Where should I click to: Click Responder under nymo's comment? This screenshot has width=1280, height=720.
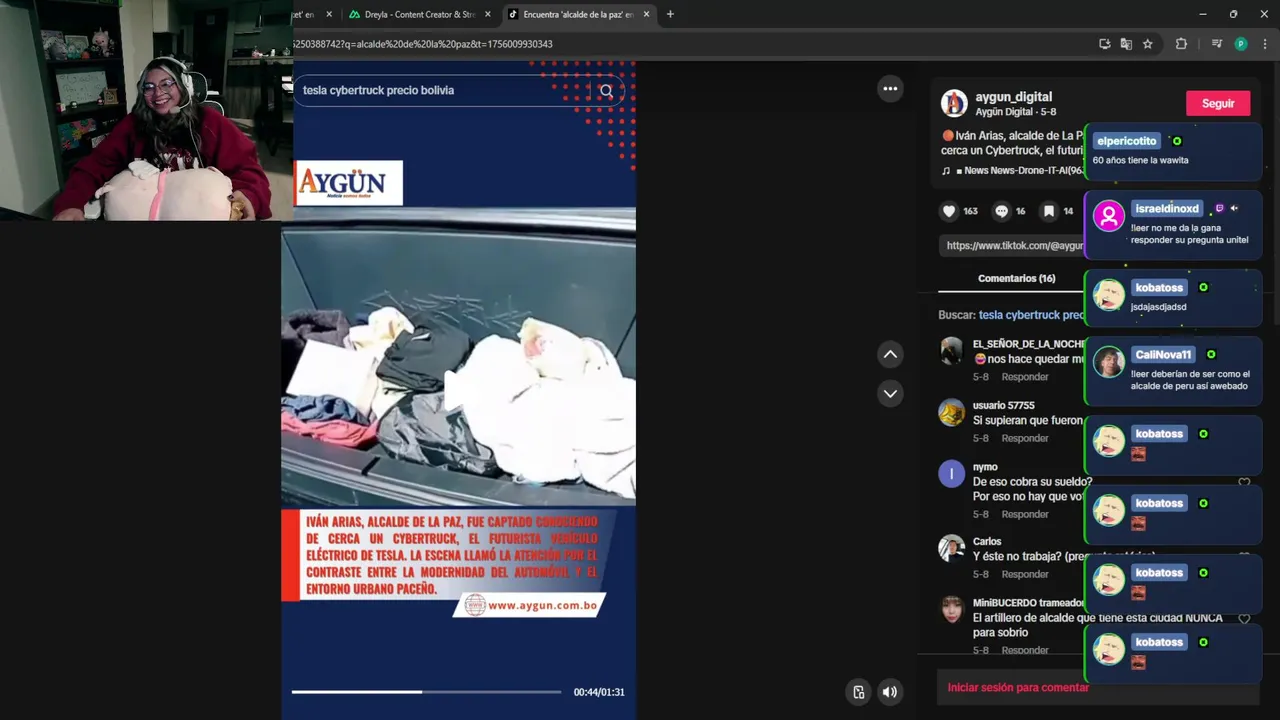click(x=1025, y=514)
